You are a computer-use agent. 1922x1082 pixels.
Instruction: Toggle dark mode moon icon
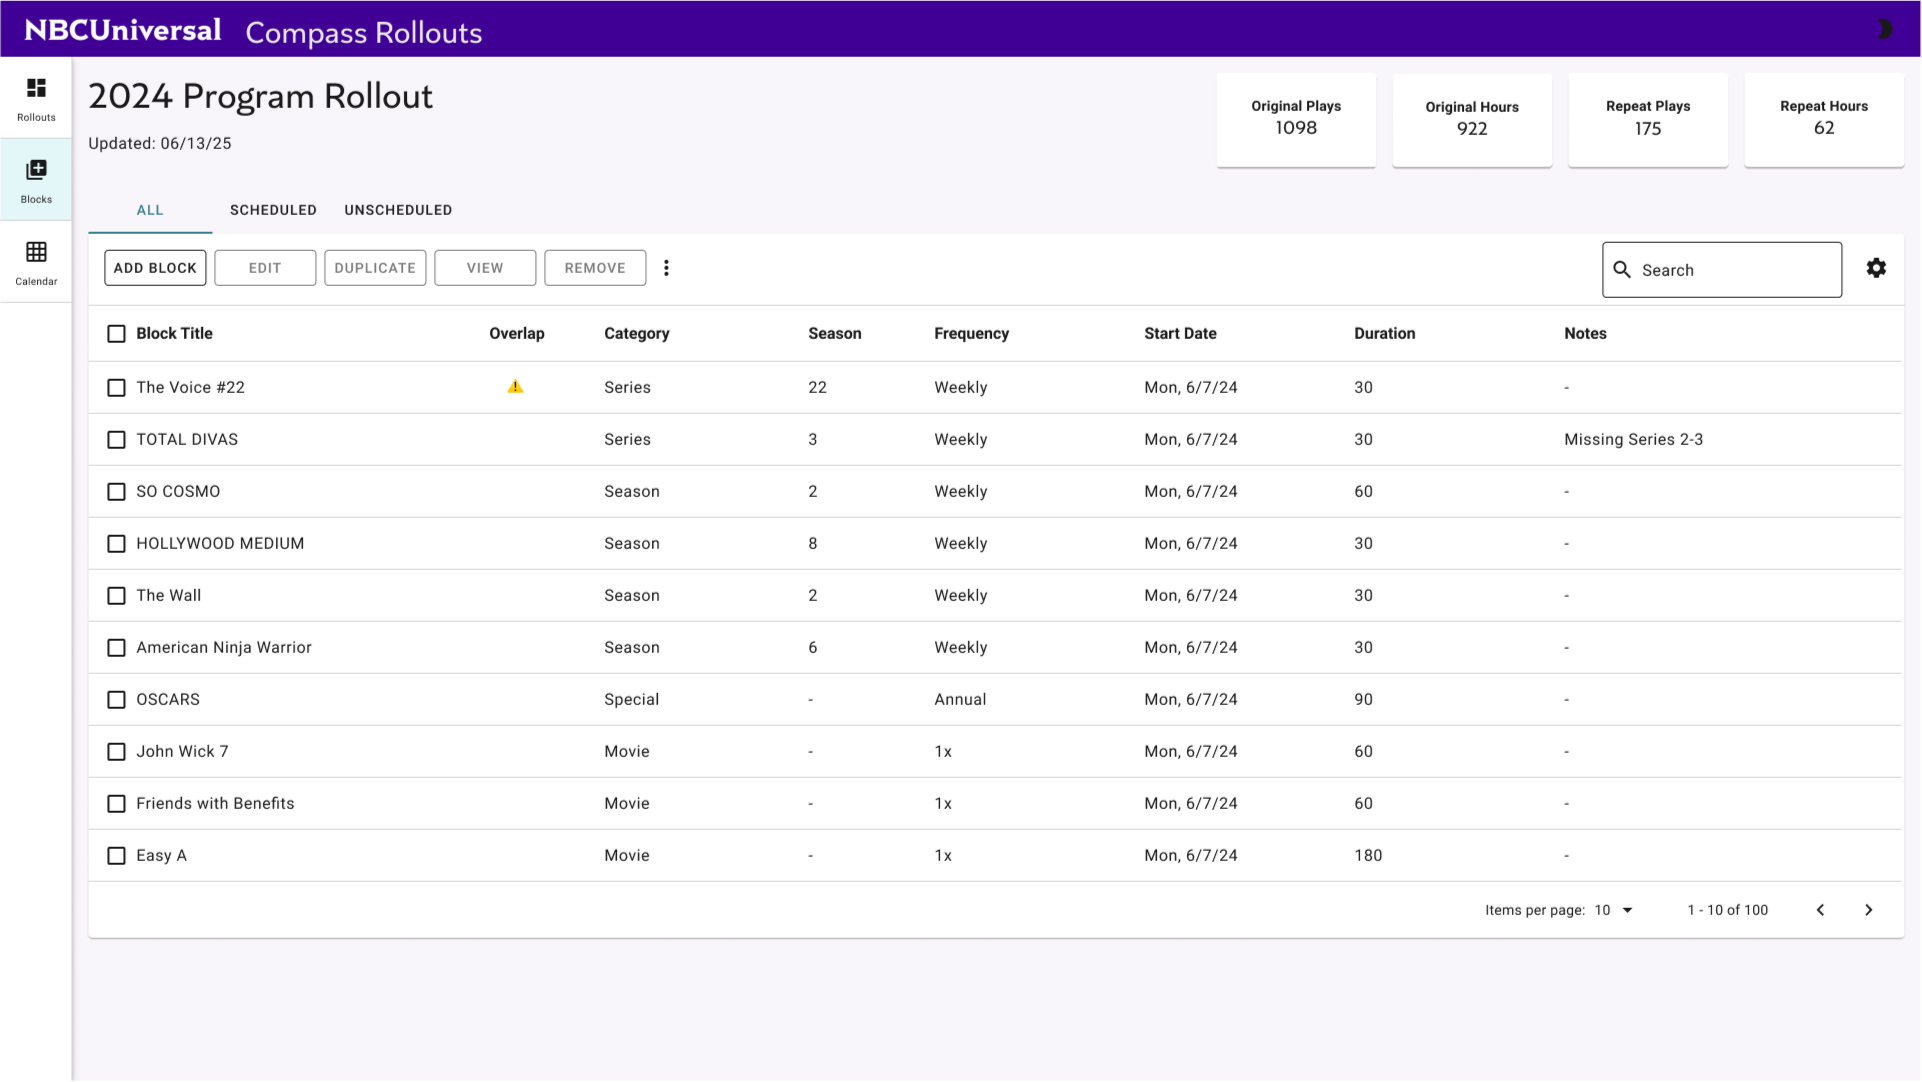pyautogui.click(x=1883, y=29)
